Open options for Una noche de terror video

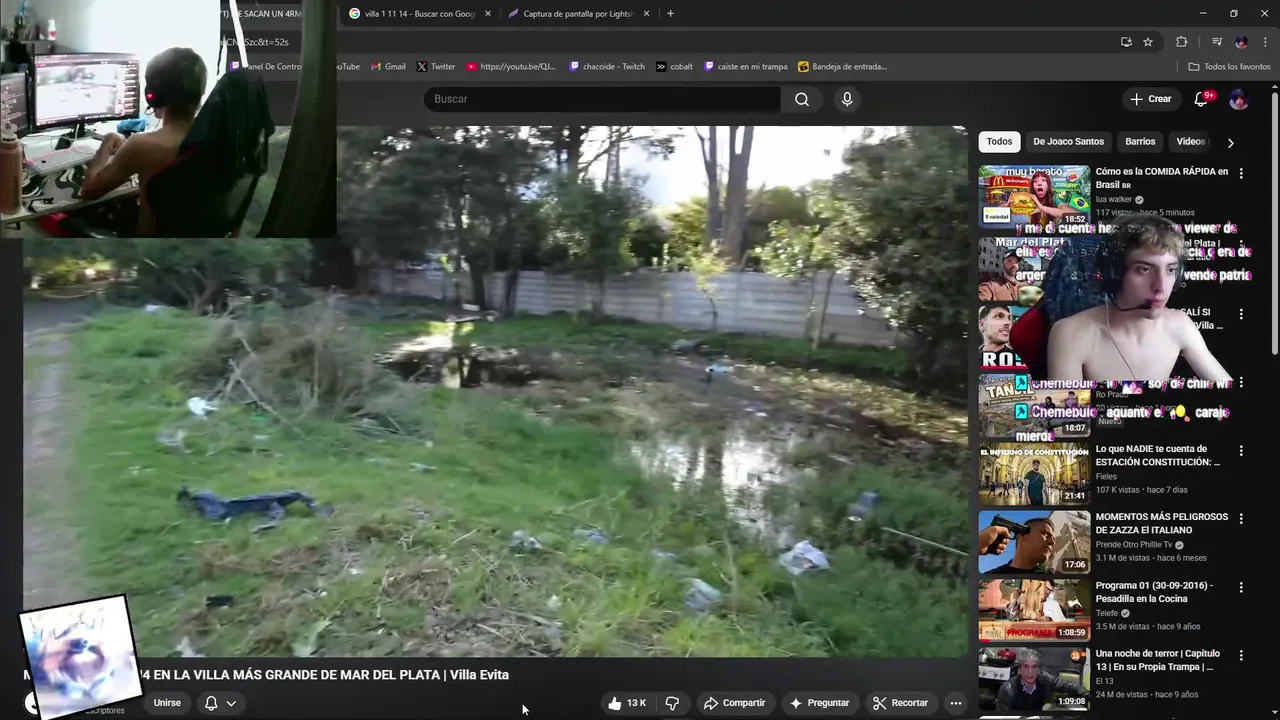click(x=1241, y=656)
